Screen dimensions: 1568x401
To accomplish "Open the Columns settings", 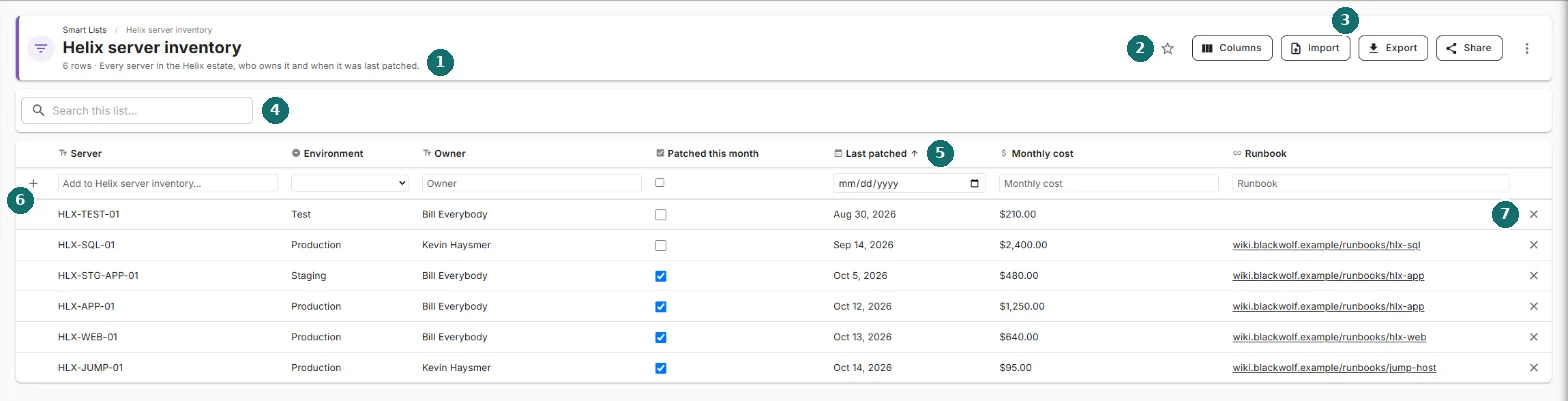I will click(1232, 48).
